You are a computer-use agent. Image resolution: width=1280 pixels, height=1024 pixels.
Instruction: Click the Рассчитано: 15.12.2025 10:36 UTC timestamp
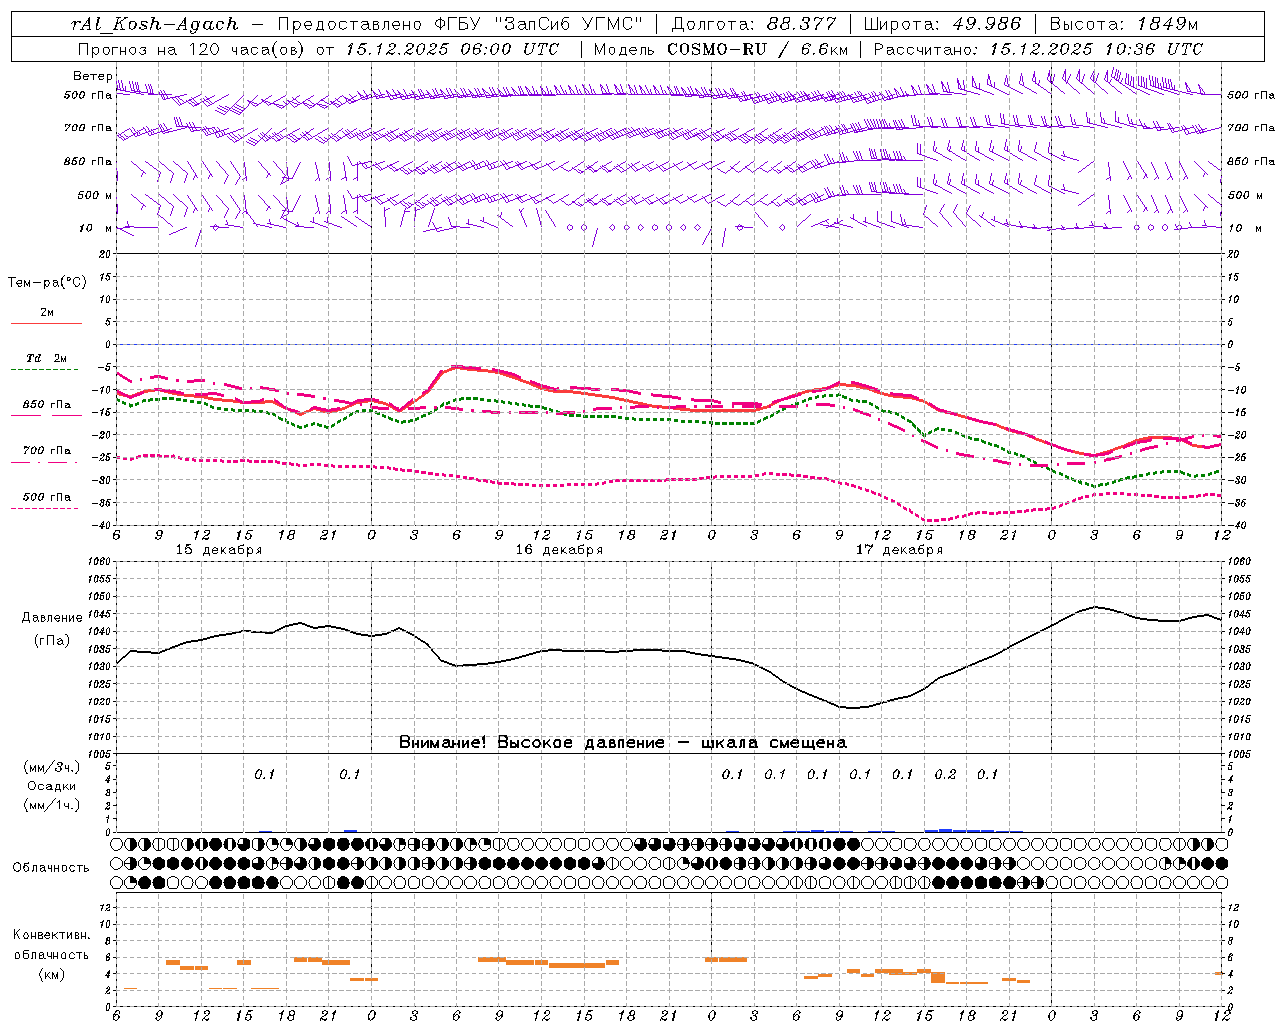click(x=1038, y=49)
